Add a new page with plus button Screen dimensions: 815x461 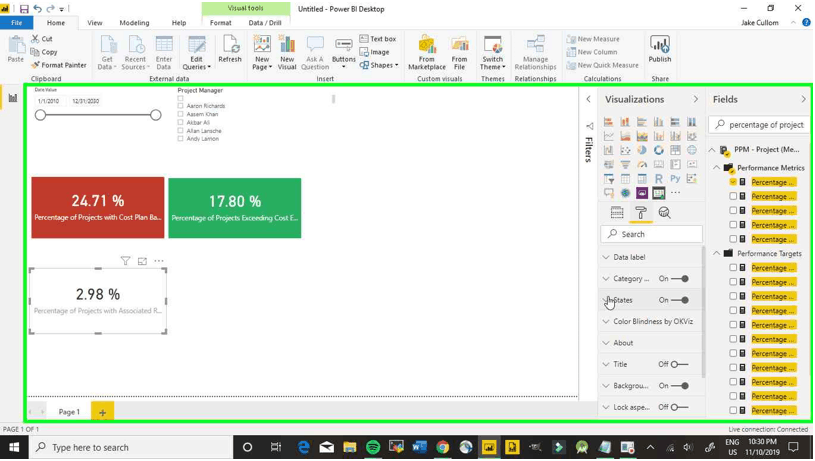(x=102, y=413)
